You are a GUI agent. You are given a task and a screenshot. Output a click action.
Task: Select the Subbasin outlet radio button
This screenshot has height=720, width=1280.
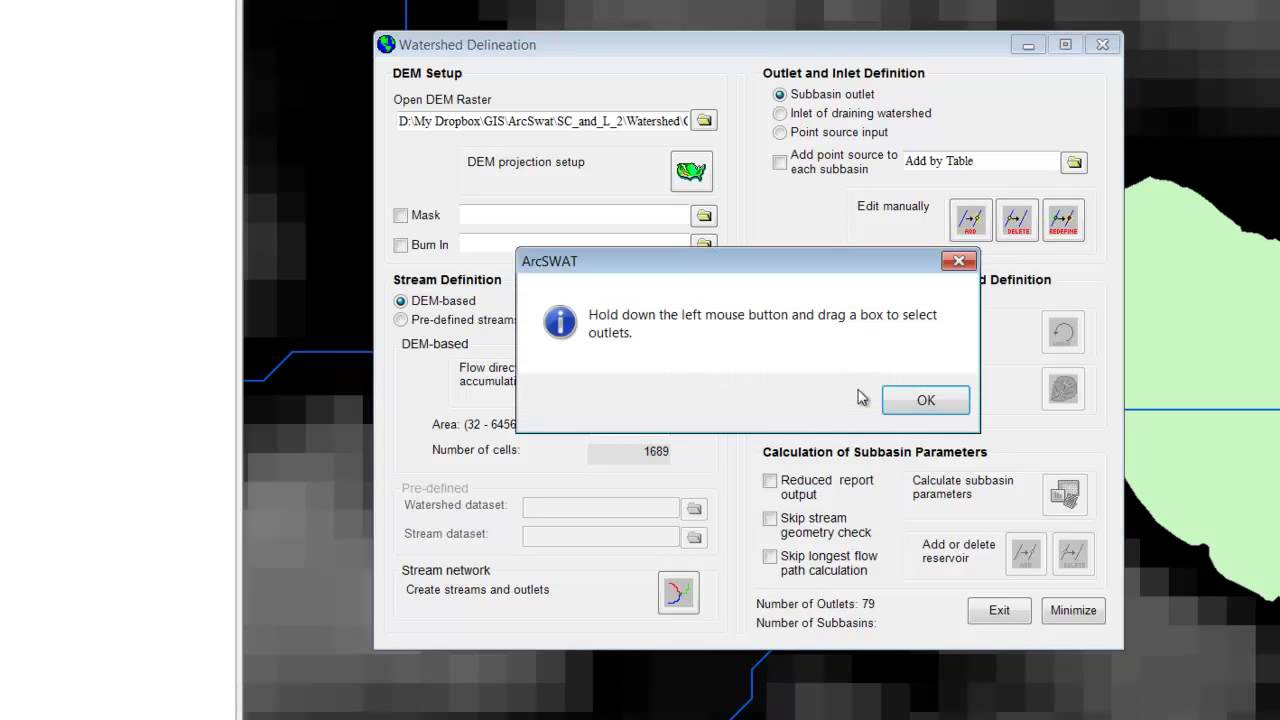pyautogui.click(x=780, y=95)
